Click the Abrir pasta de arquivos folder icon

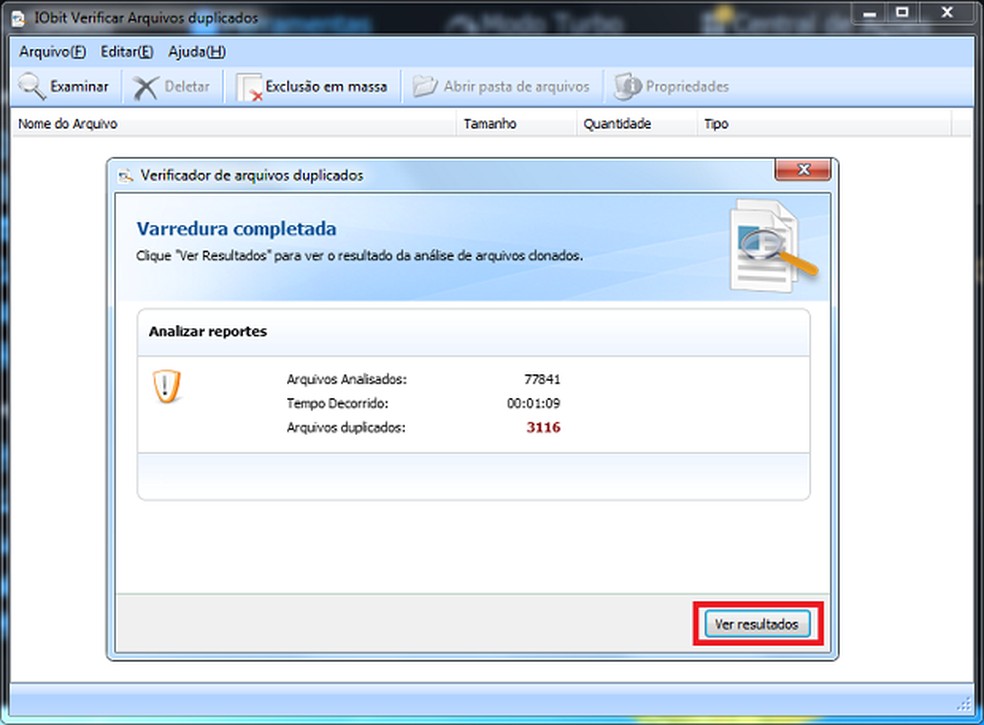pyautogui.click(x=425, y=87)
